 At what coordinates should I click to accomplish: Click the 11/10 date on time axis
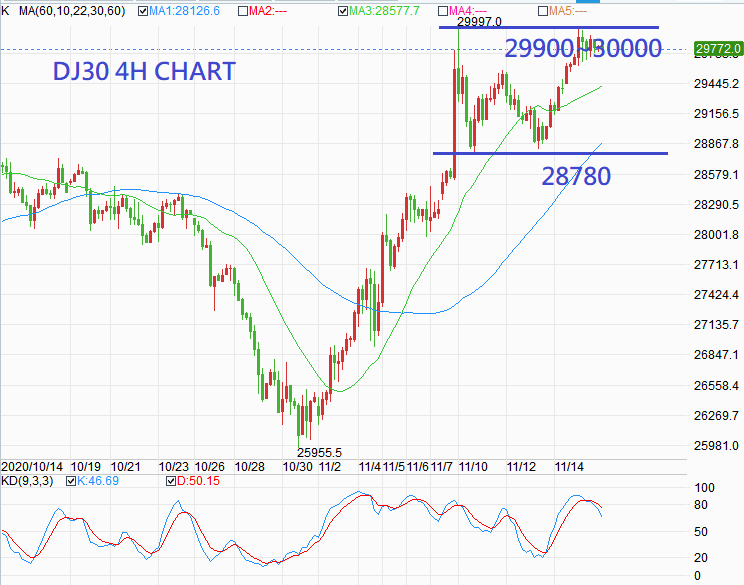474,466
